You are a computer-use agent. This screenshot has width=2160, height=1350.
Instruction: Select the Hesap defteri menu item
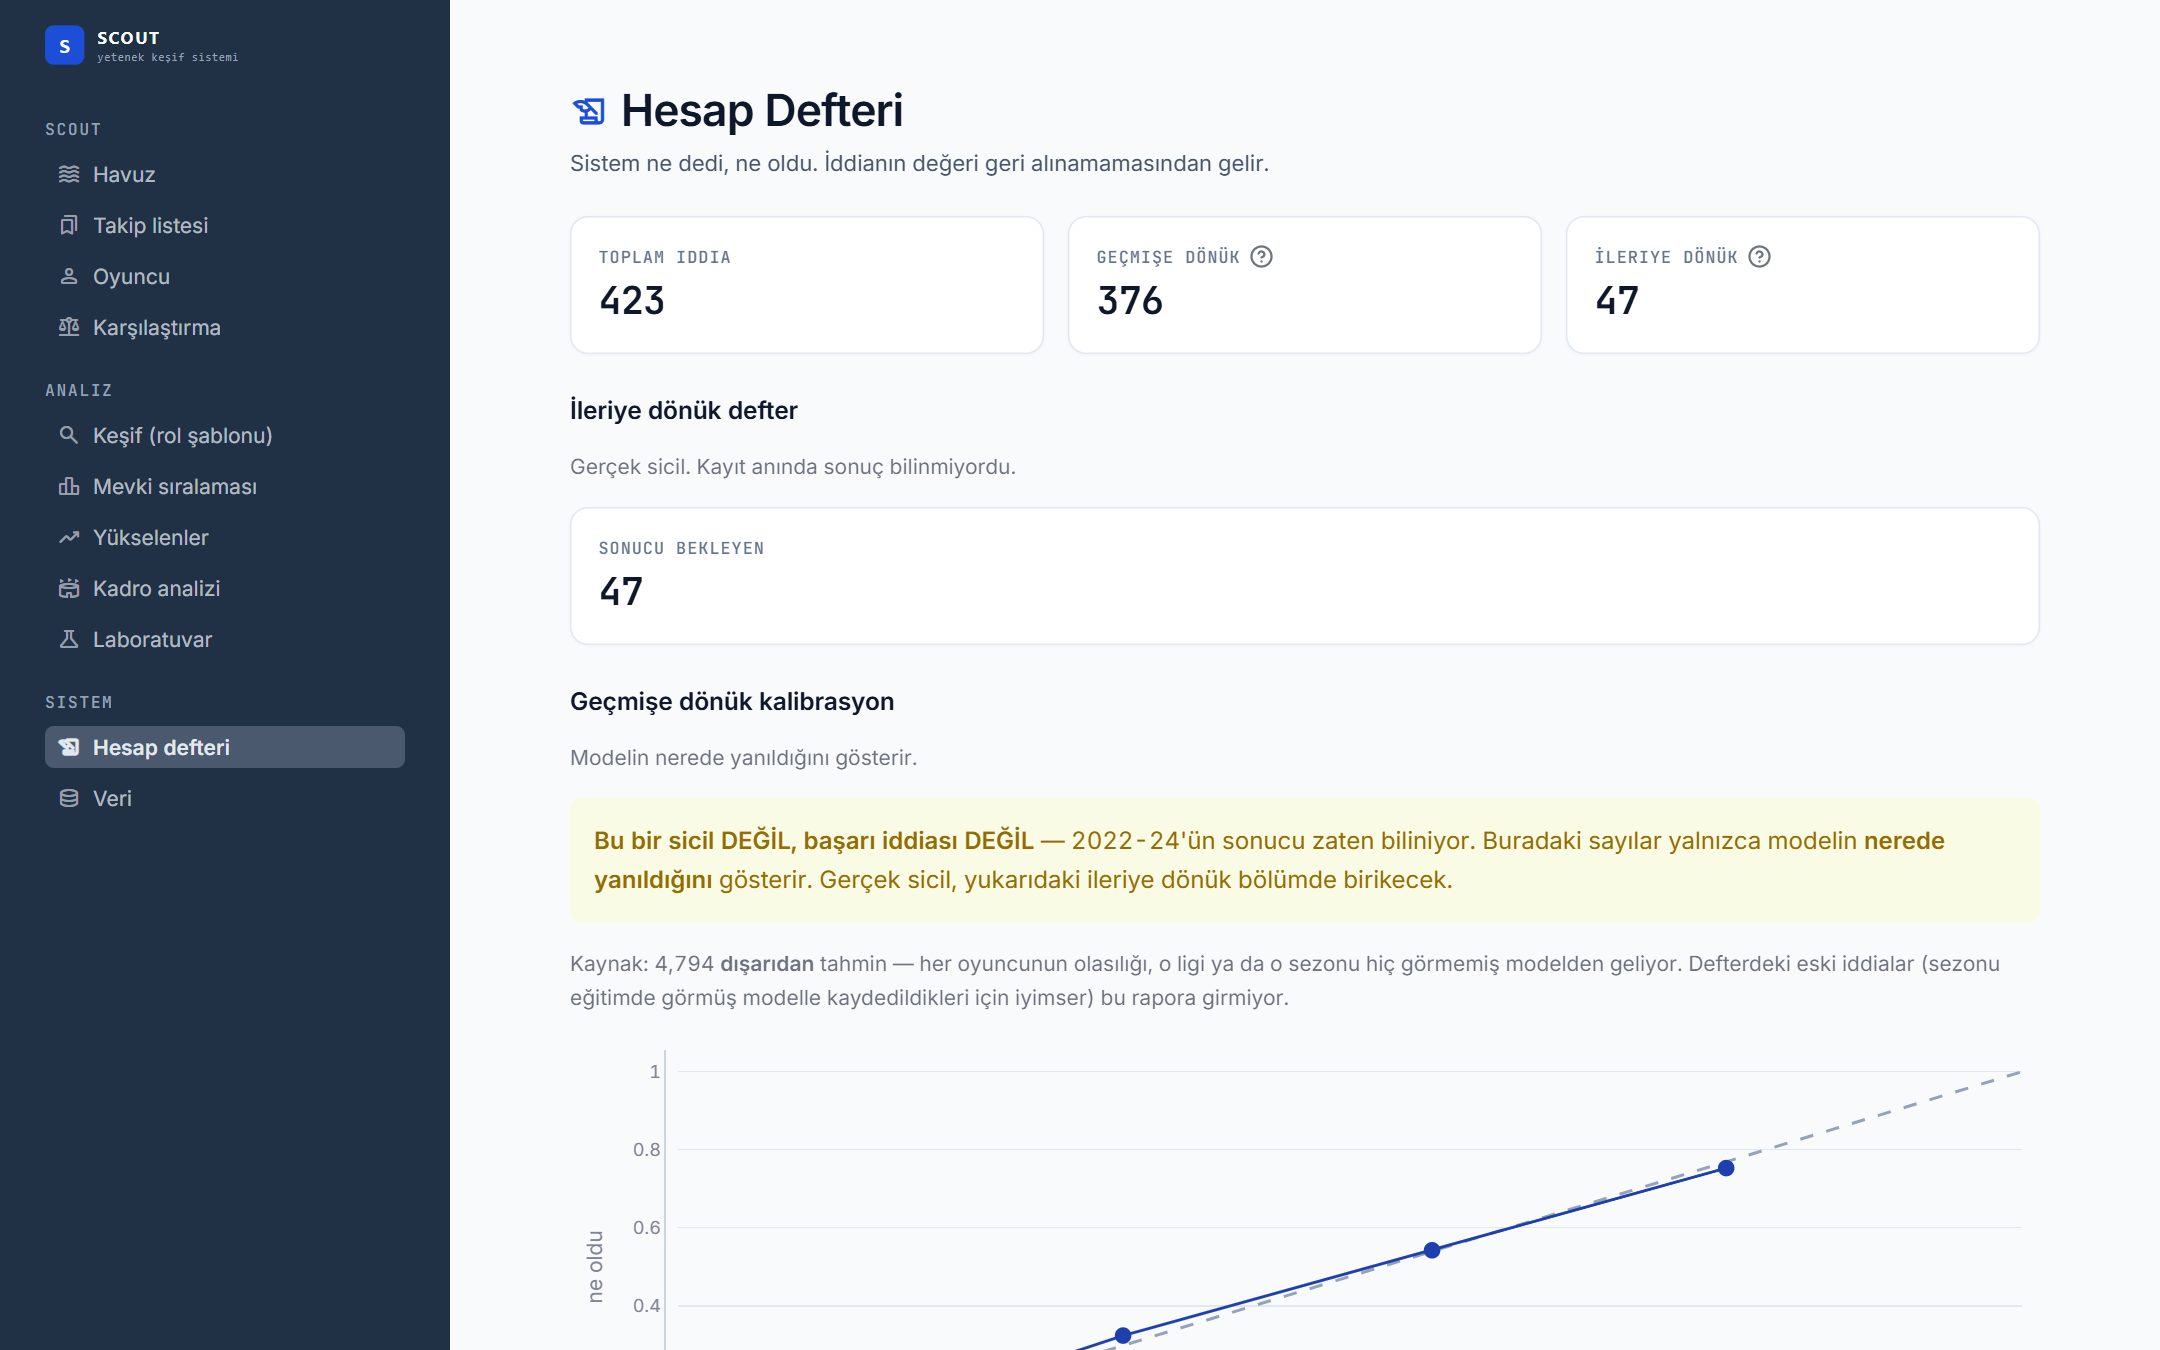225,747
